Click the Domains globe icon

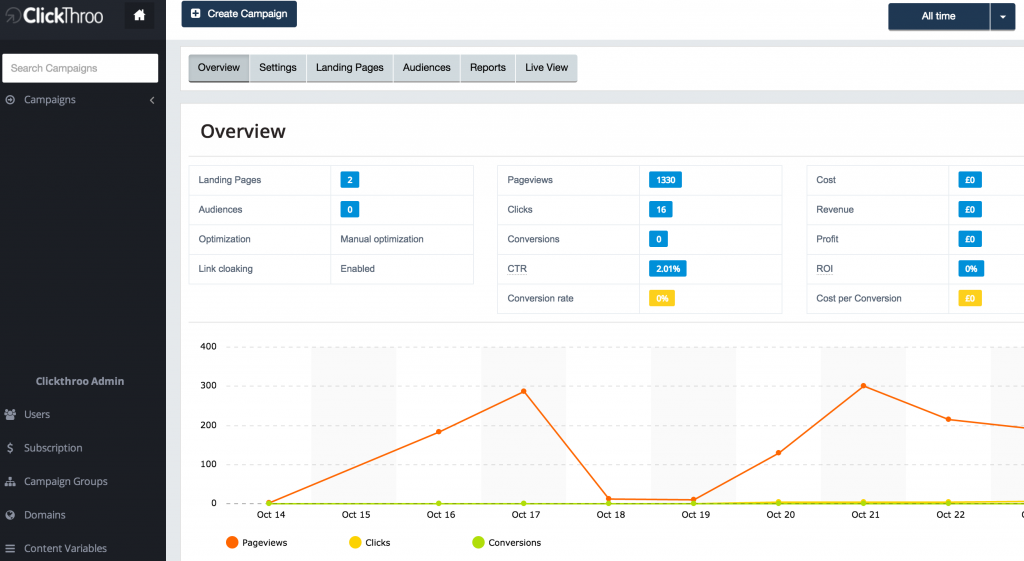click(10, 515)
